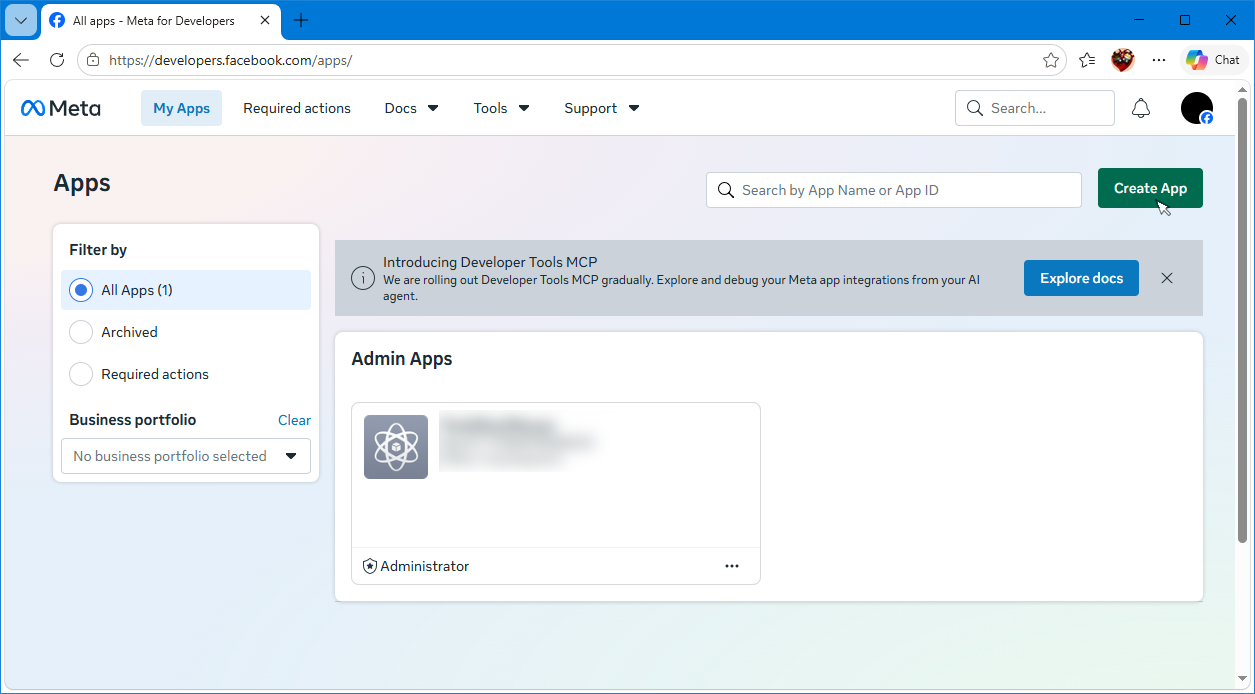
Task: Select the Required actions filter radio
Action: tap(81, 374)
